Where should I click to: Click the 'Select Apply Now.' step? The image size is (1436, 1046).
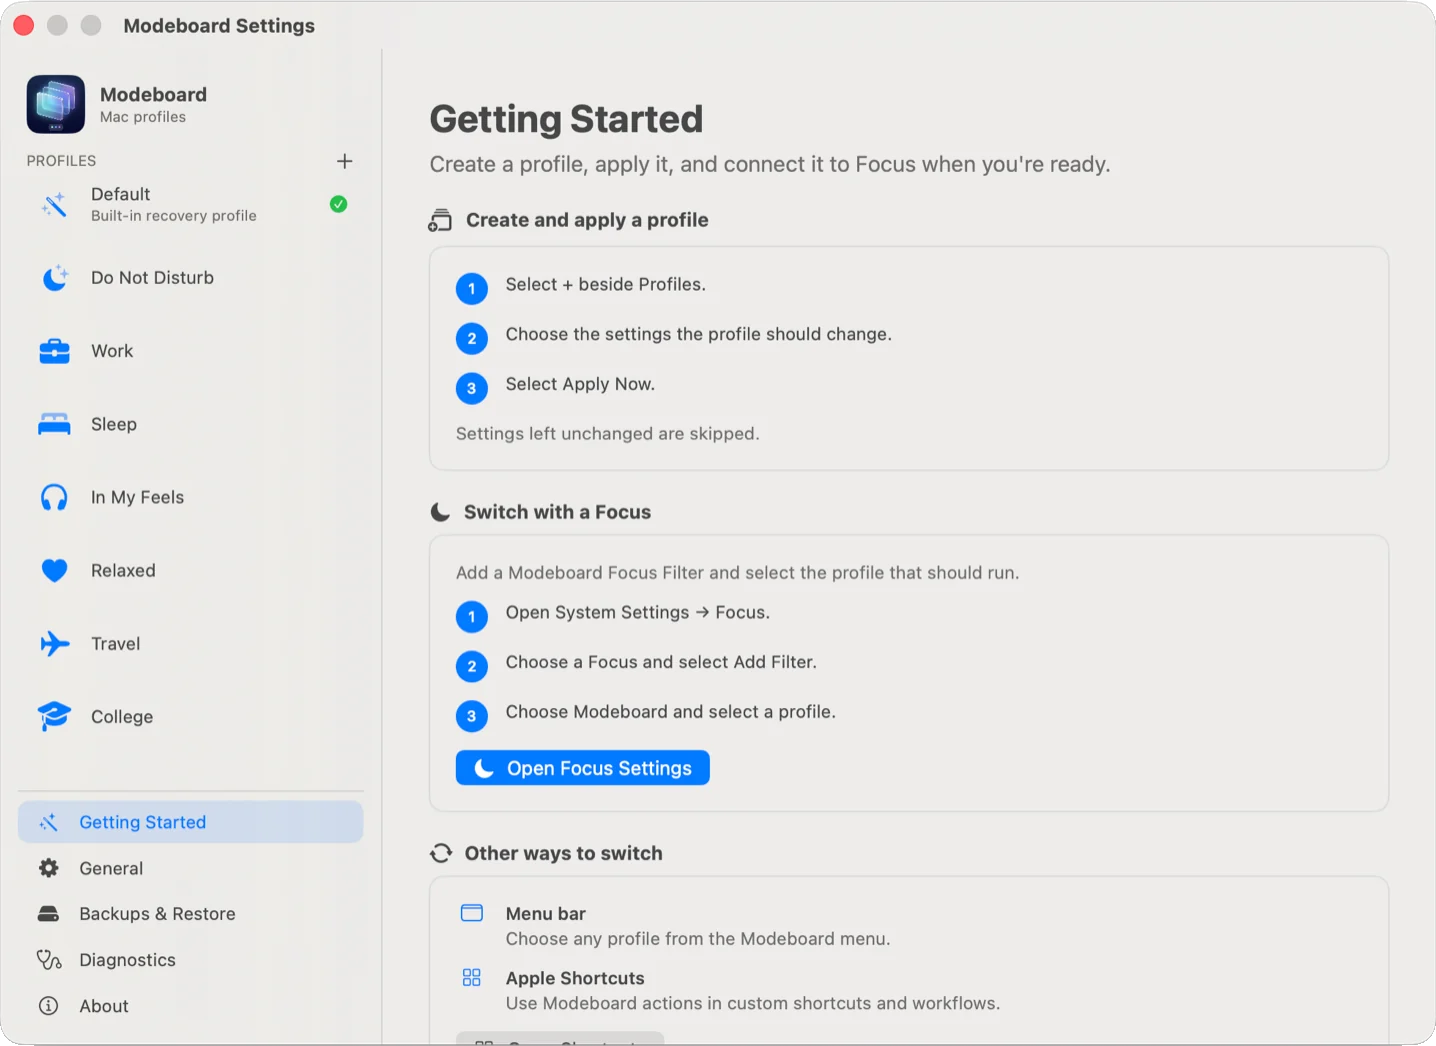pos(580,384)
